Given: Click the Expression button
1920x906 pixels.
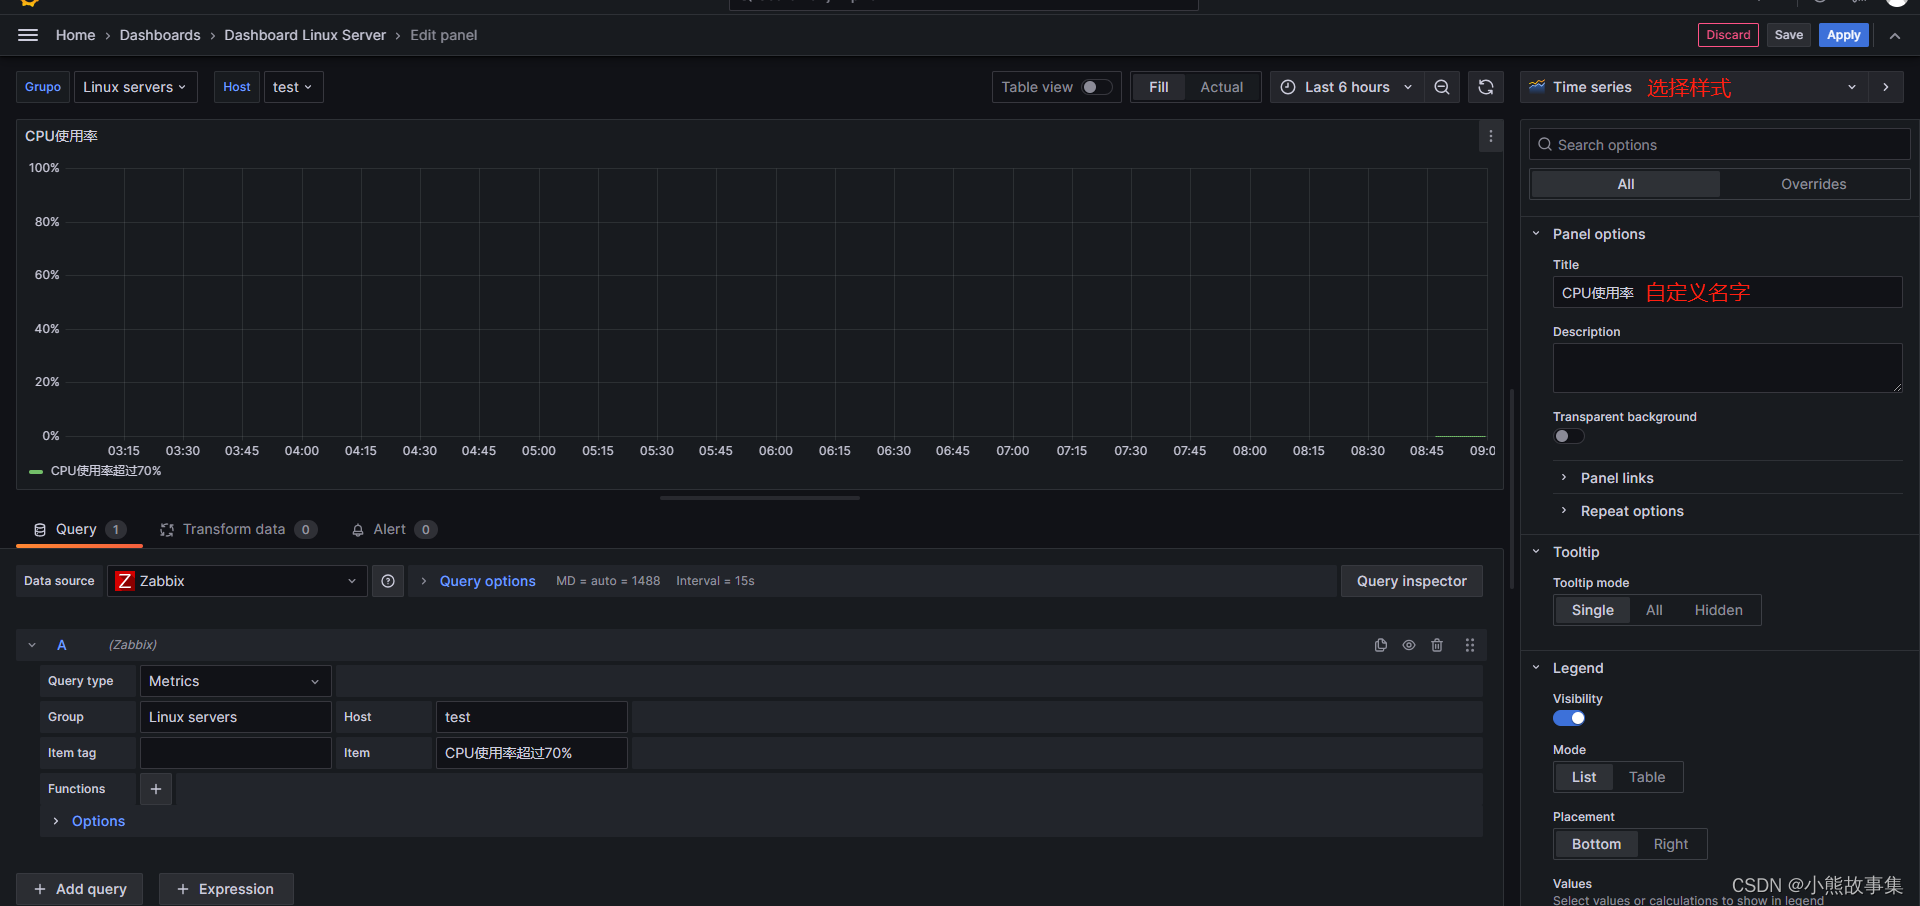Looking at the screenshot, I should pos(226,889).
